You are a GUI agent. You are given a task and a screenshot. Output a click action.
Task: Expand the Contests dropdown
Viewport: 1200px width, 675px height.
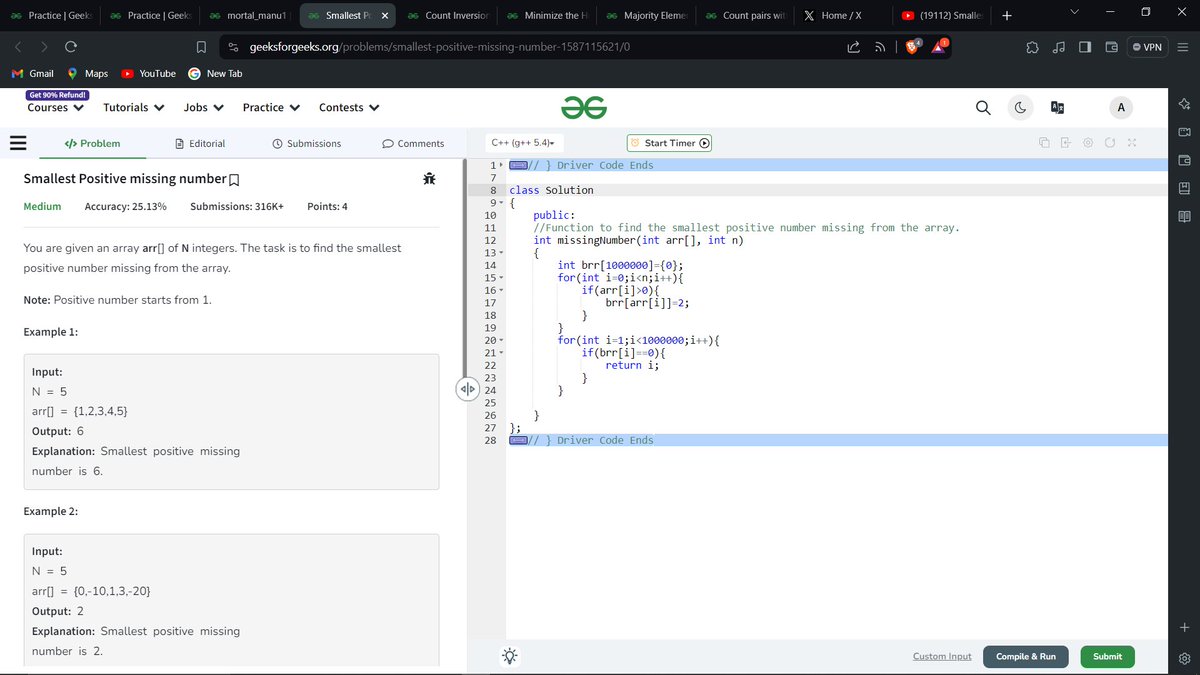(x=349, y=108)
